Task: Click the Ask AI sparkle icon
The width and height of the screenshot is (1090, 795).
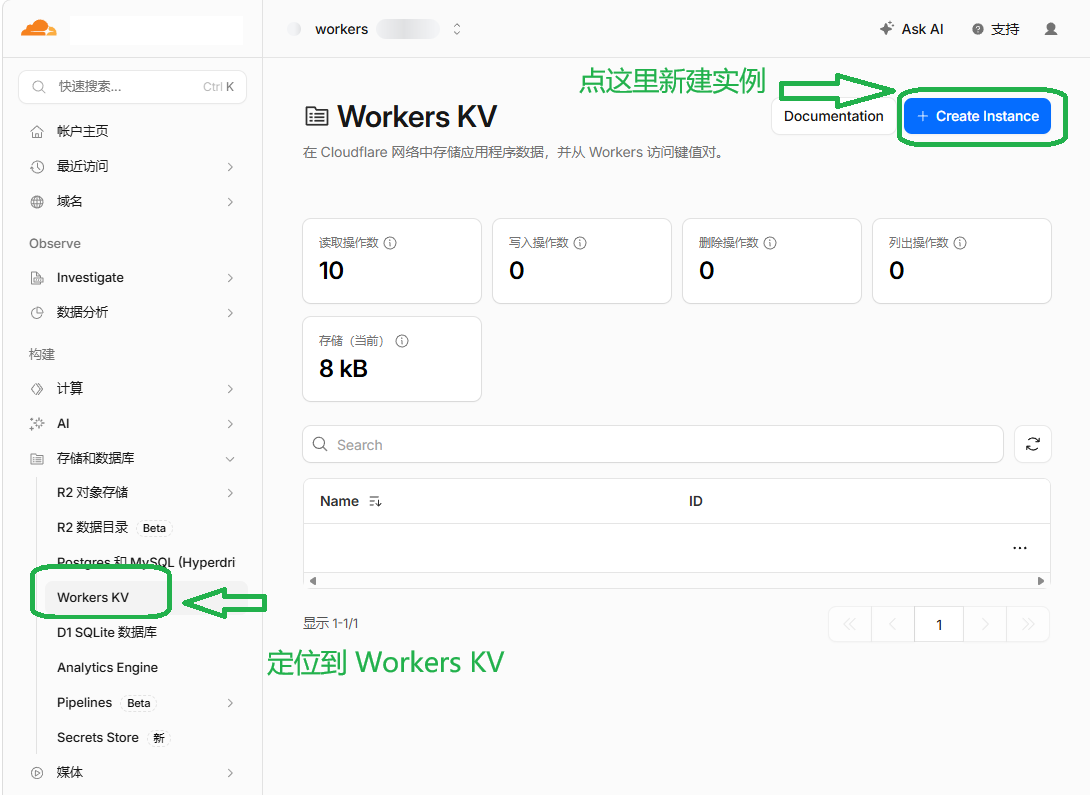Action: click(x=886, y=28)
